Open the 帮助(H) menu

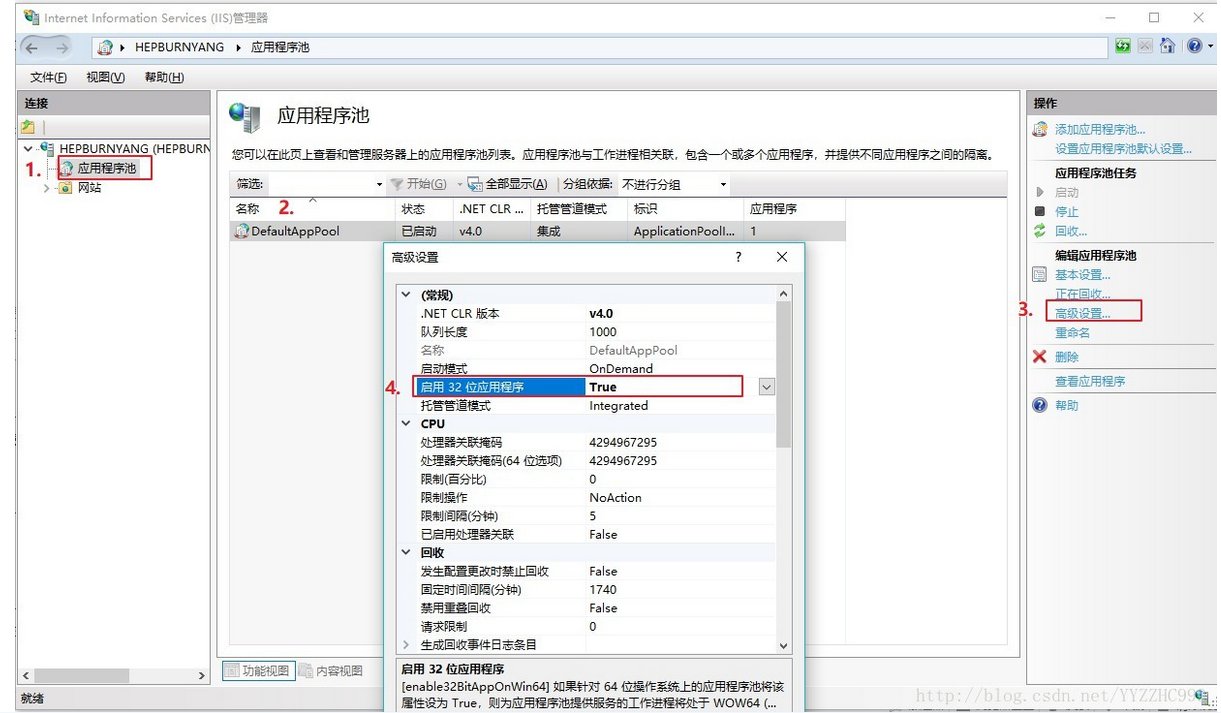click(164, 78)
